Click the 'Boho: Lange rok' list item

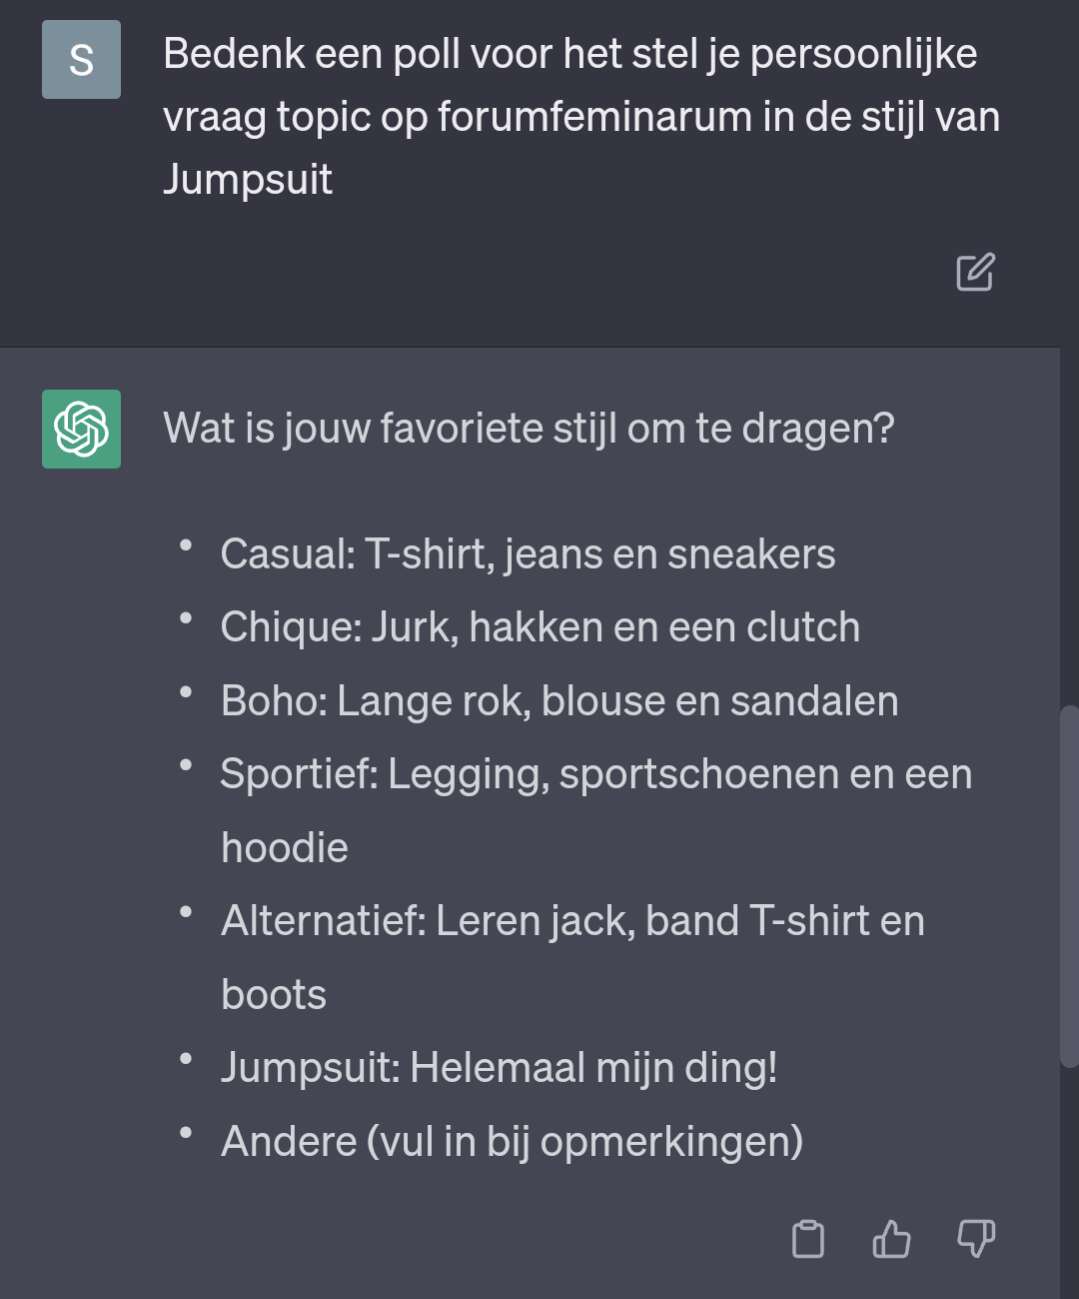559,700
